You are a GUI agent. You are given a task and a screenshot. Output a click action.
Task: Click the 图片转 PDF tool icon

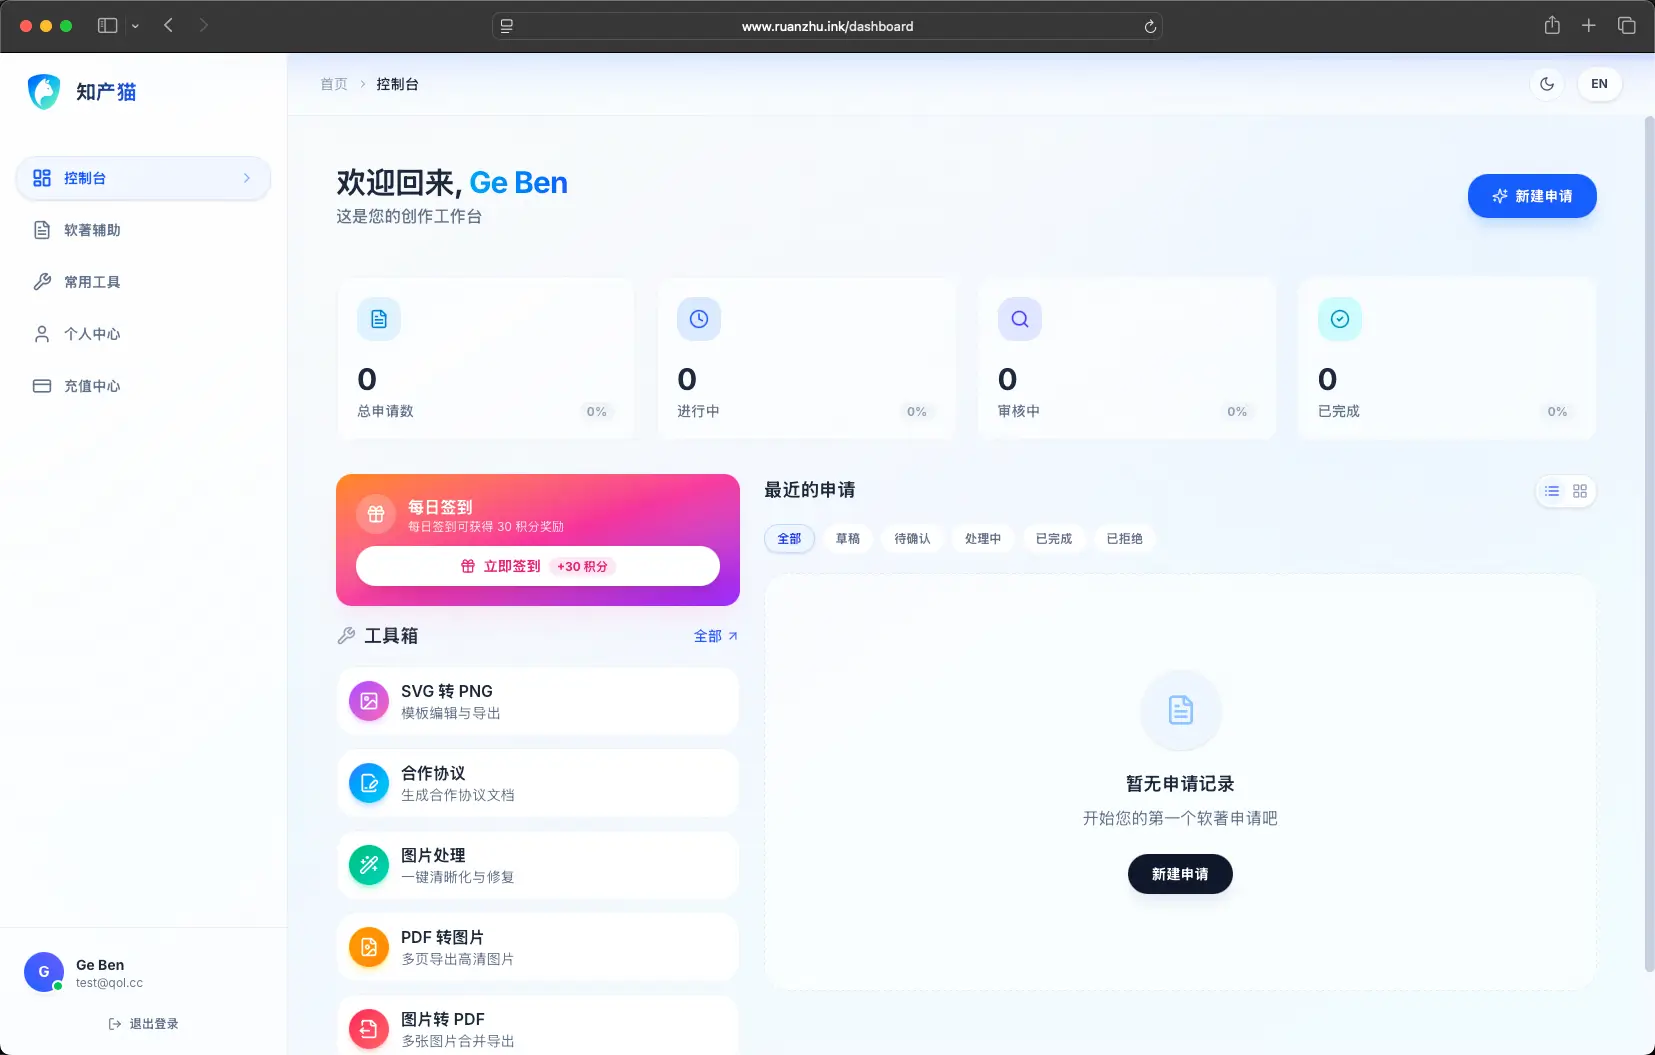coord(369,1028)
